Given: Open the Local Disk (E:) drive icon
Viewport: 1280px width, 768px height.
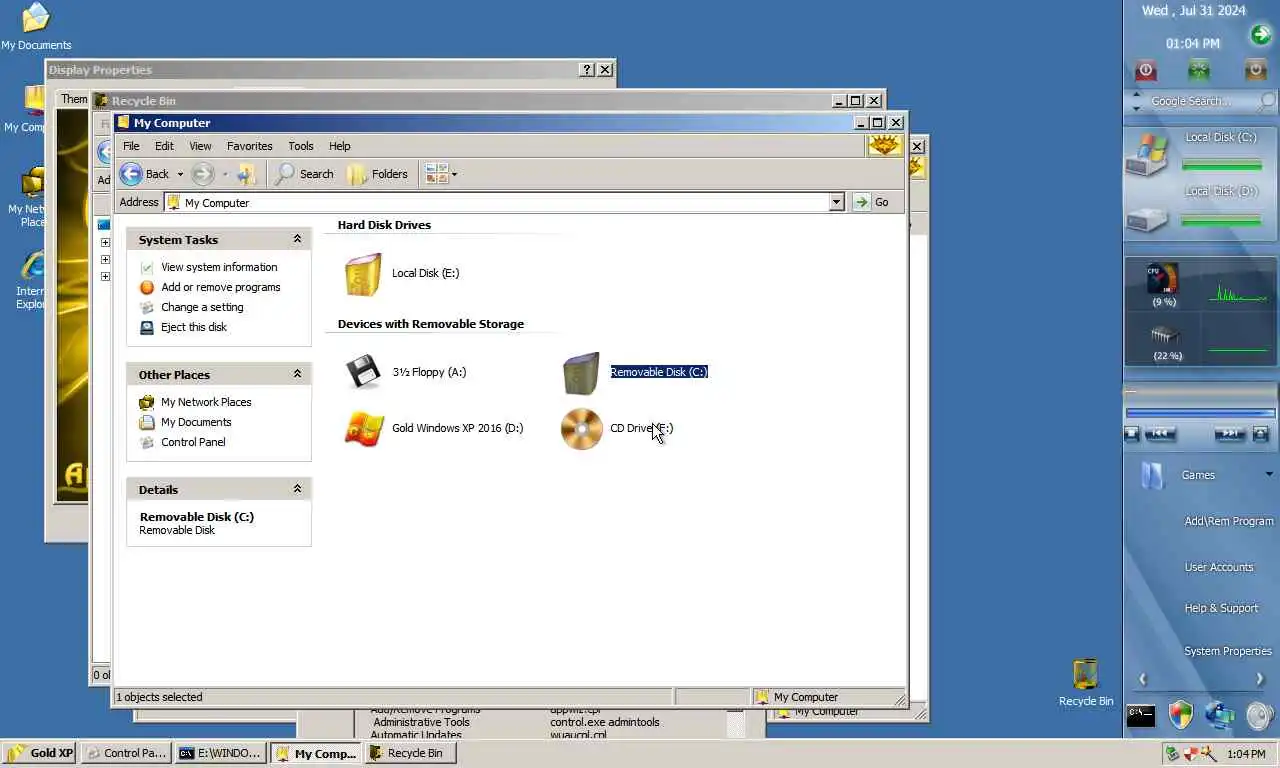Looking at the screenshot, I should [363, 274].
